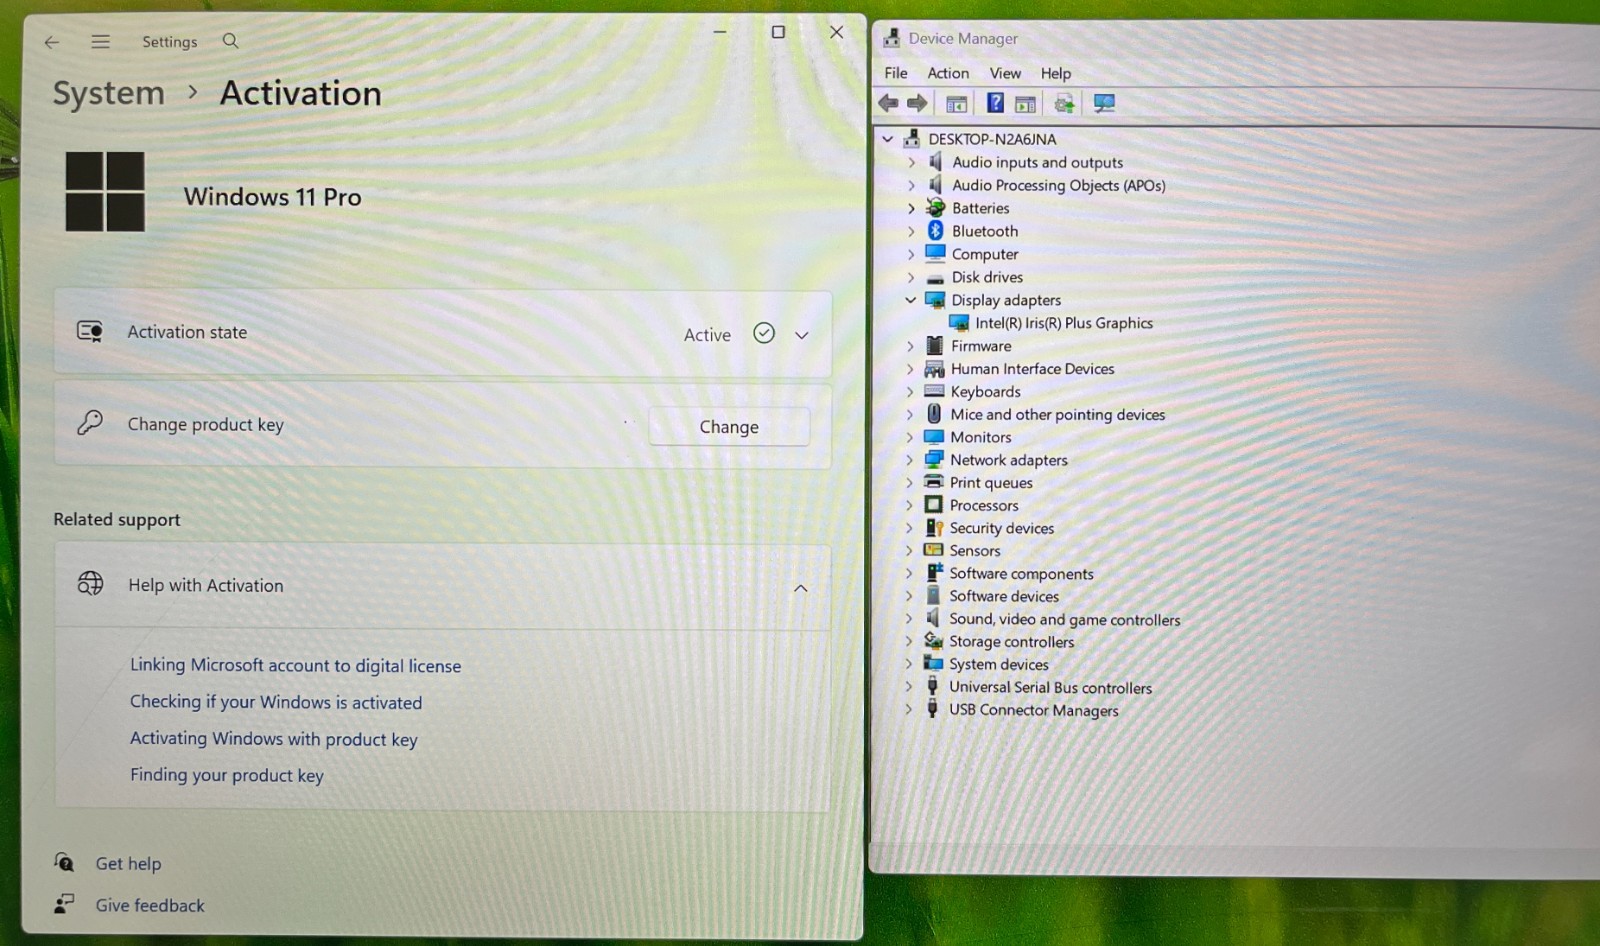Image resolution: width=1600 pixels, height=946 pixels.
Task: Select the Monitors category icon
Action: click(935, 437)
